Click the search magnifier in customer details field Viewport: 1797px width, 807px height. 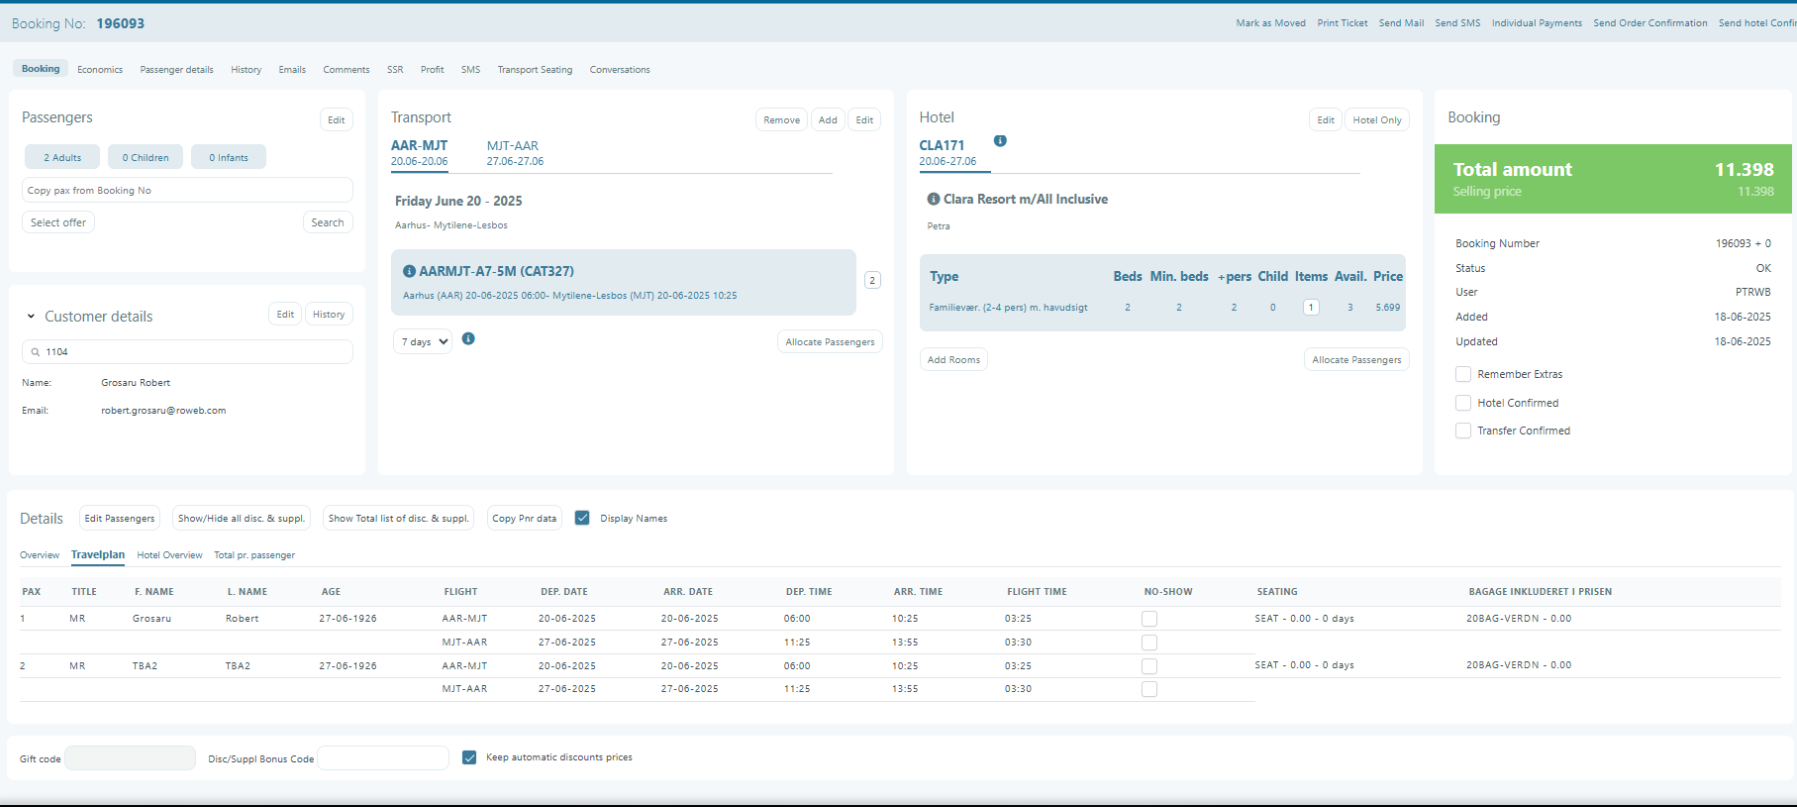coord(36,352)
